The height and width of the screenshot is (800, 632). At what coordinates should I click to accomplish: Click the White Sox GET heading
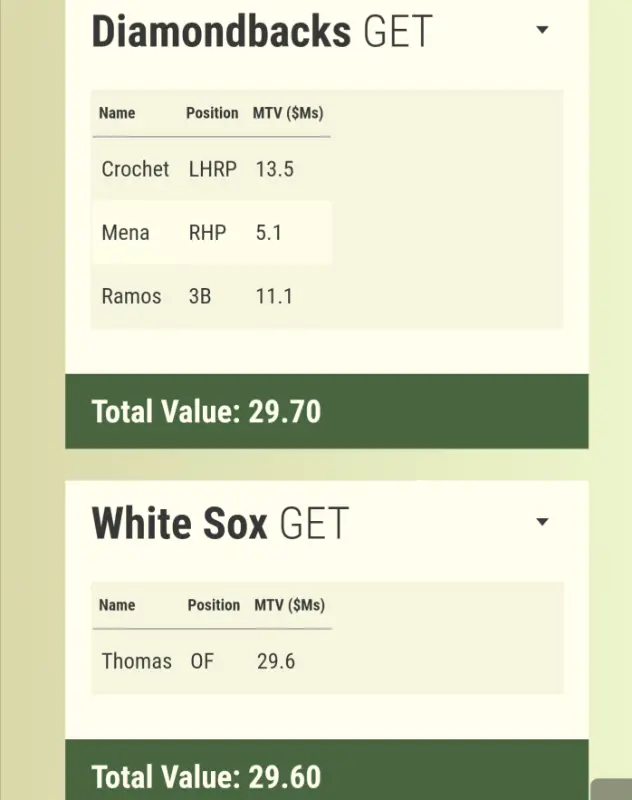point(220,523)
